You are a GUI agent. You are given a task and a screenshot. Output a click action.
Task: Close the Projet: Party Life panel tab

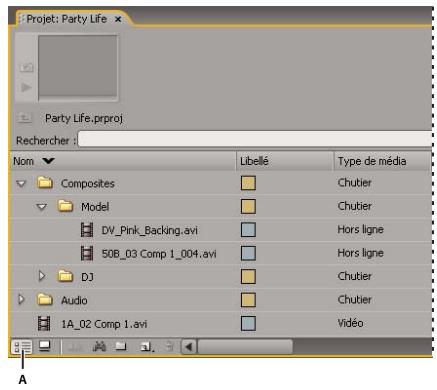[118, 20]
